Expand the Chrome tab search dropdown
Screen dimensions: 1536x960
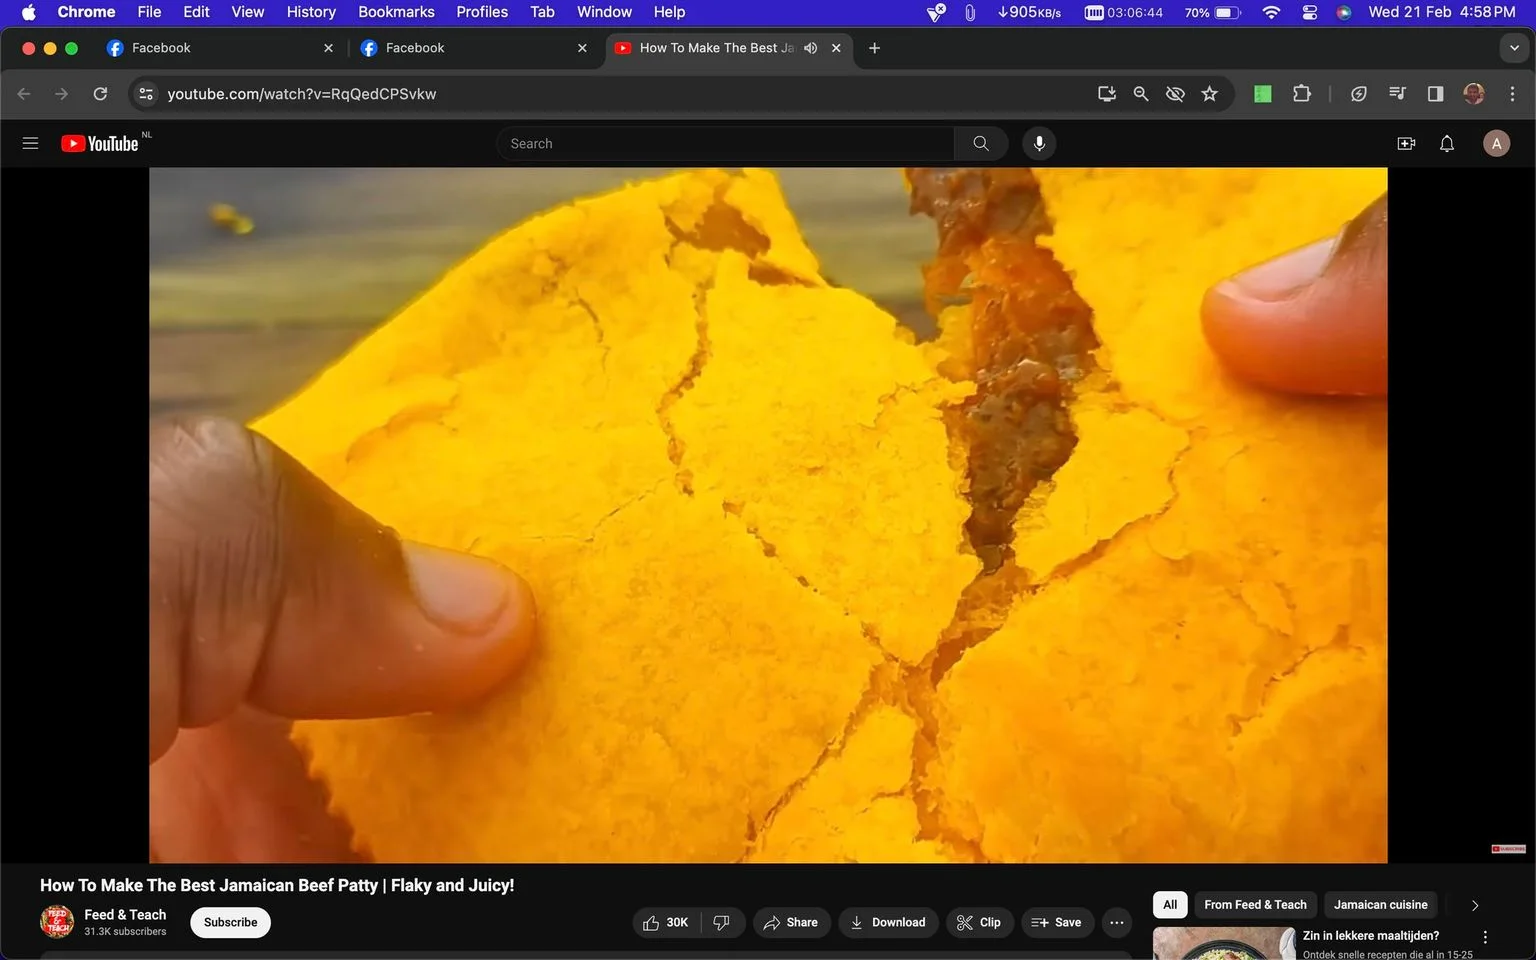click(x=1514, y=48)
